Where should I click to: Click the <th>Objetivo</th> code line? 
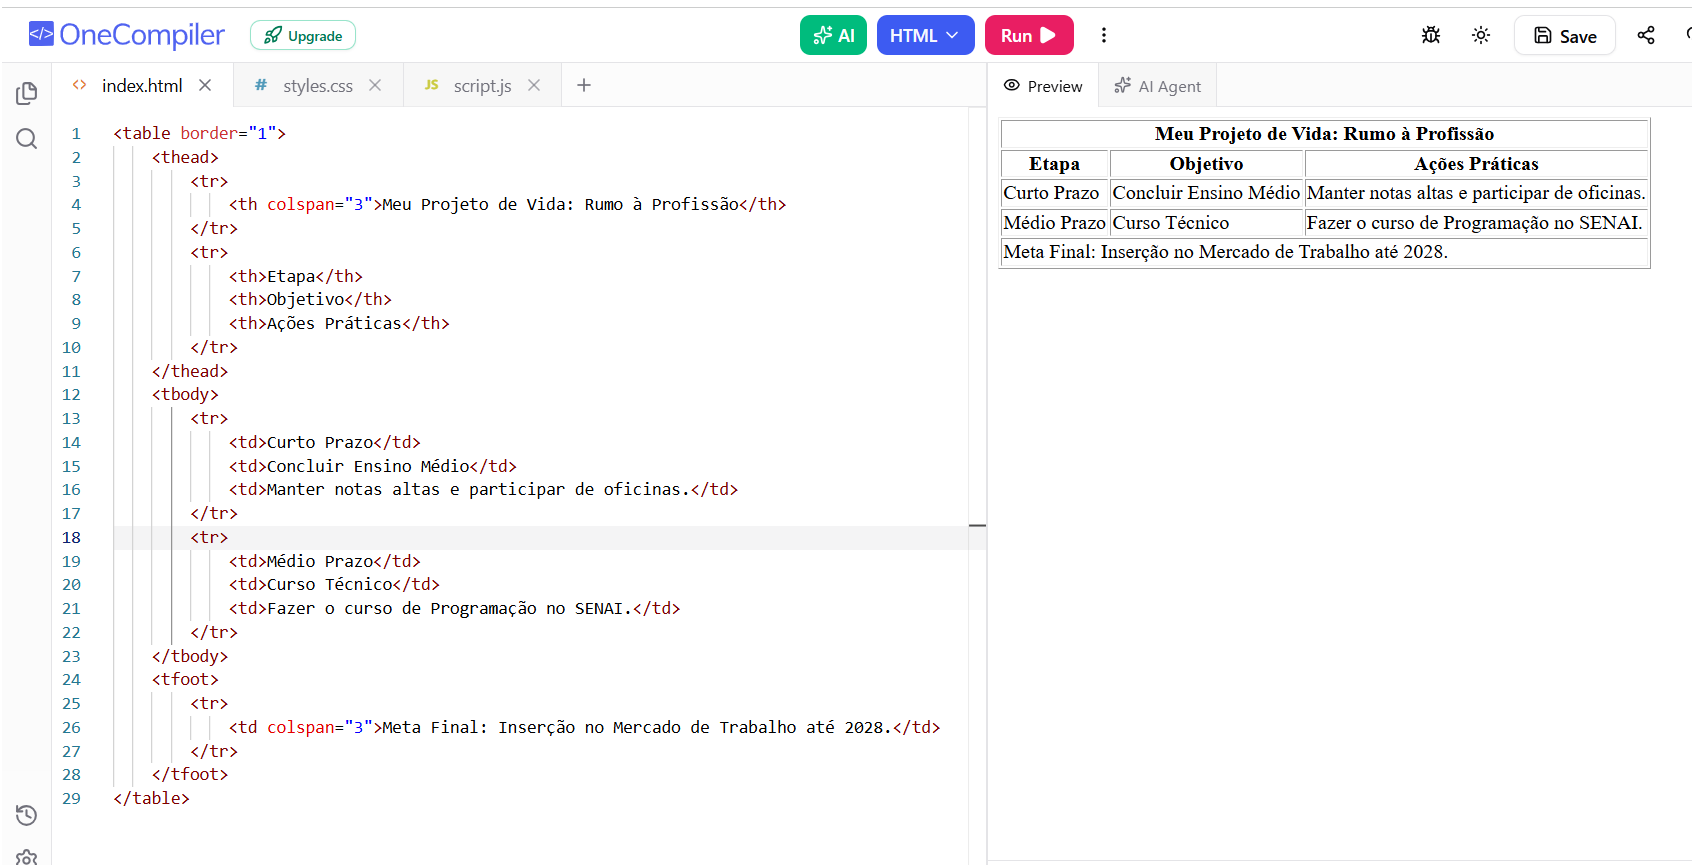click(x=310, y=299)
